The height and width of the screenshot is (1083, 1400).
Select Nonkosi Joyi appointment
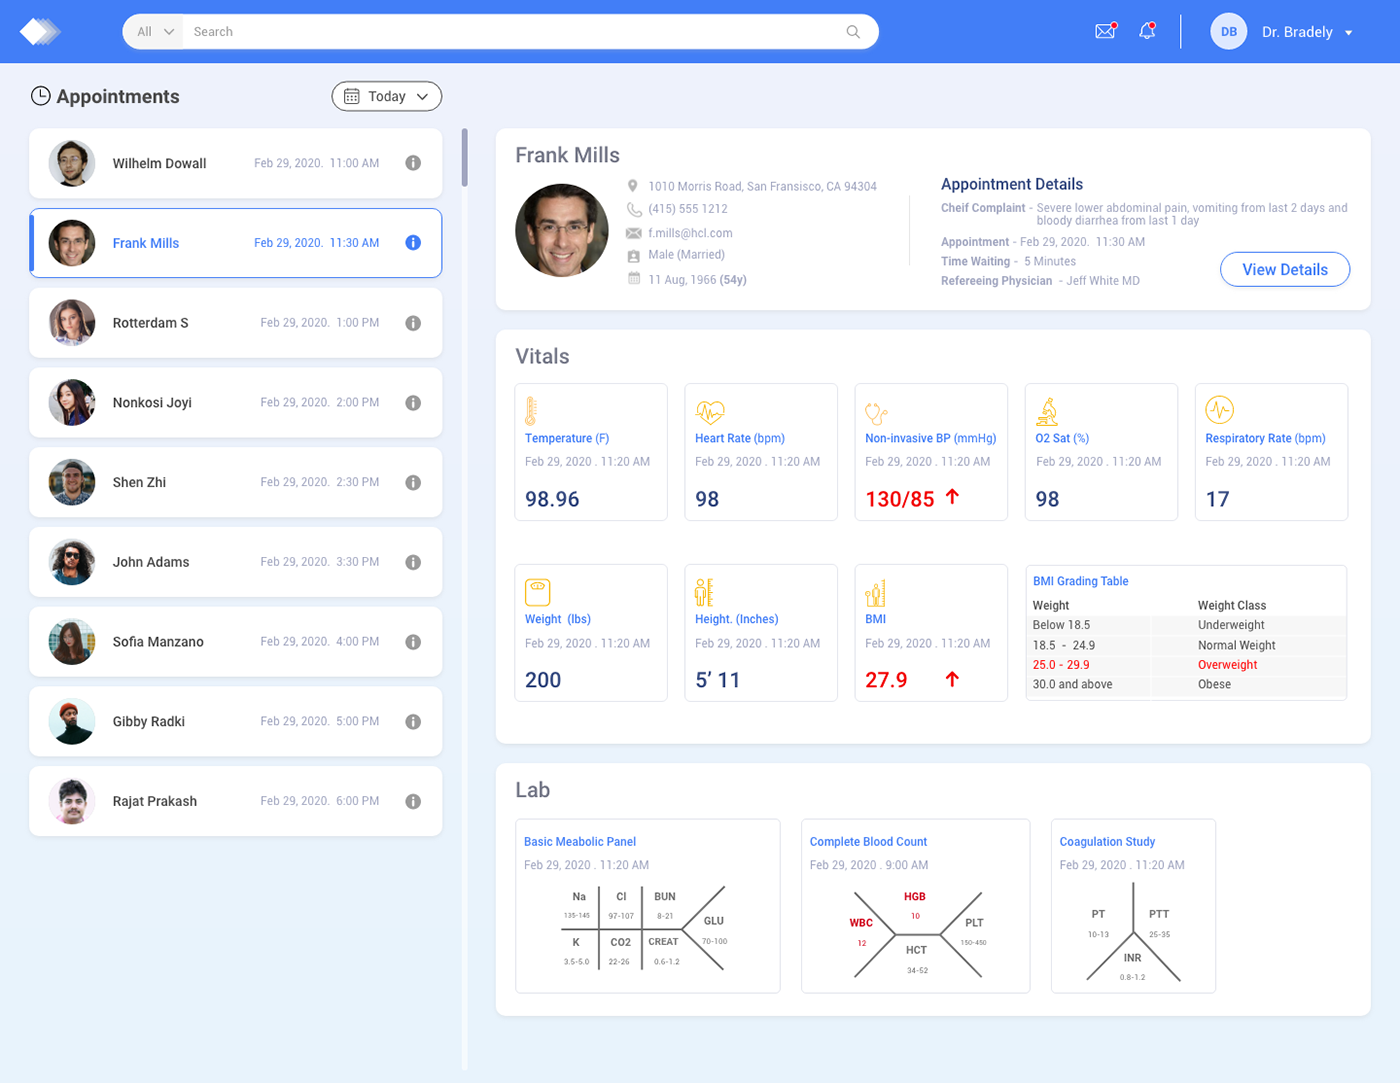[236, 403]
